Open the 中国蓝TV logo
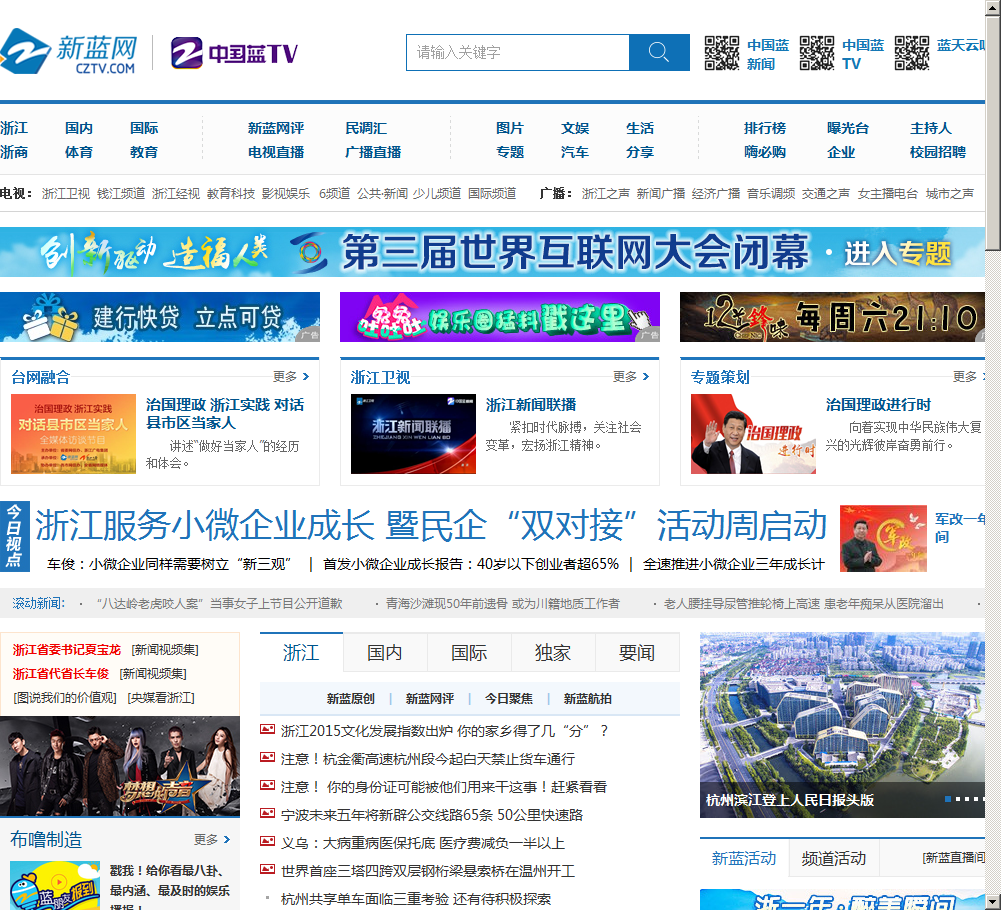This screenshot has height=910, width=1001. 234,54
